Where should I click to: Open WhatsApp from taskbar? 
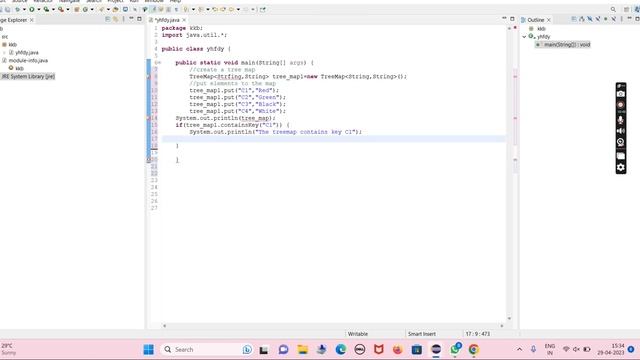455,349
